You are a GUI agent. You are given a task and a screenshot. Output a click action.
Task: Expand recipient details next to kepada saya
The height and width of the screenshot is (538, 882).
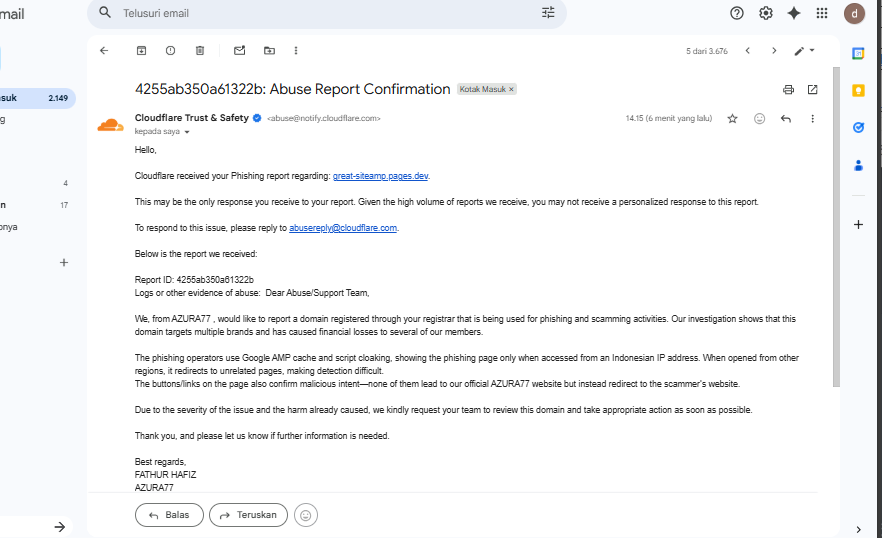click(x=187, y=132)
